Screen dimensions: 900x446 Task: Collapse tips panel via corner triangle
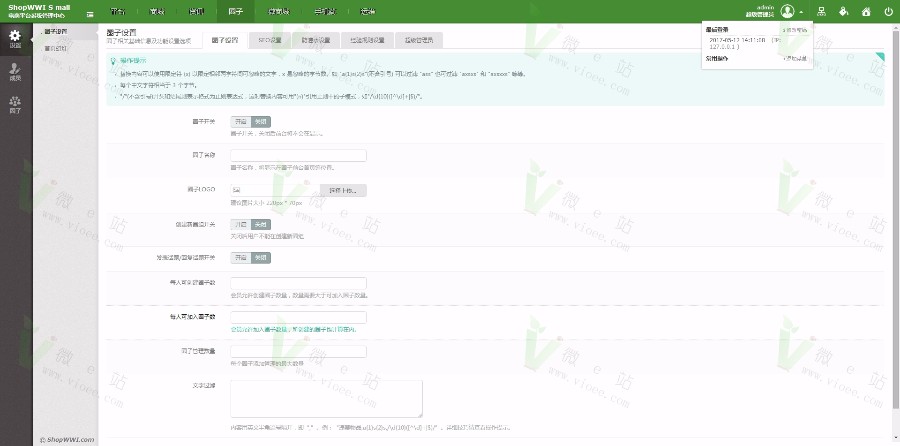coord(880,56)
